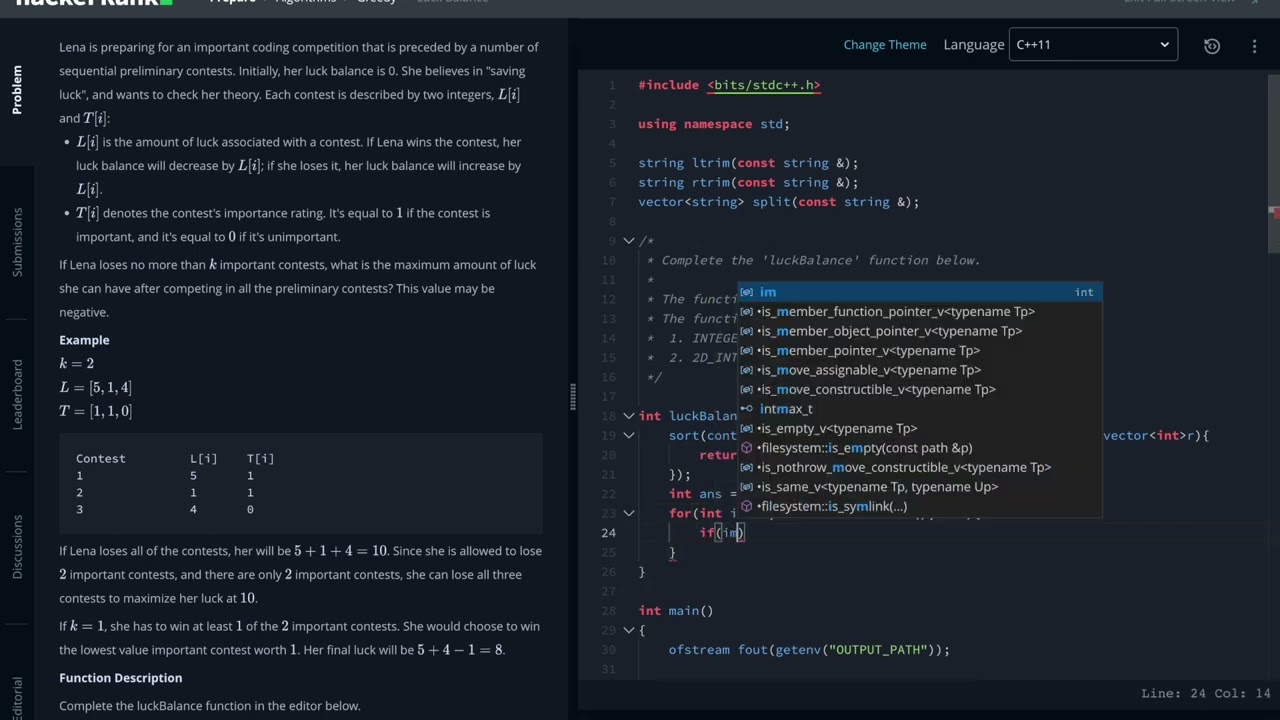Switch to the Submissions side tab
This screenshot has width=1280, height=720.
17,242
